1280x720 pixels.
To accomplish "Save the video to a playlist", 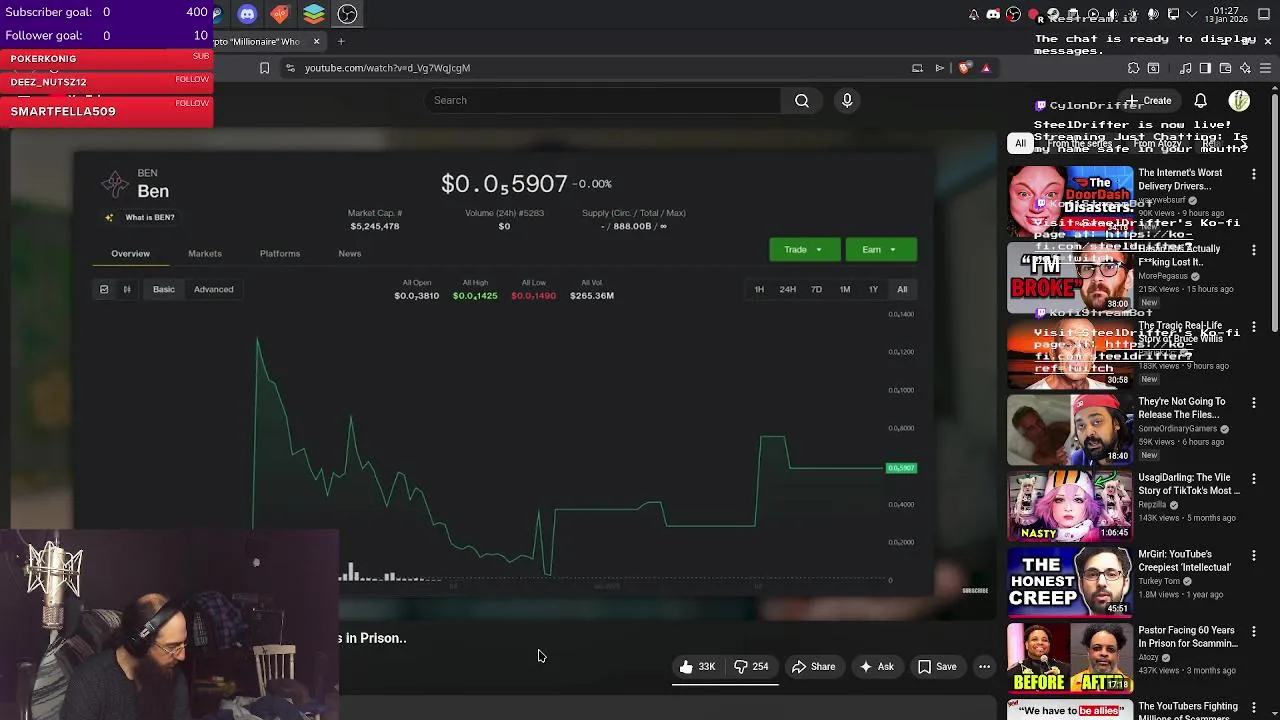I will [x=937, y=667].
